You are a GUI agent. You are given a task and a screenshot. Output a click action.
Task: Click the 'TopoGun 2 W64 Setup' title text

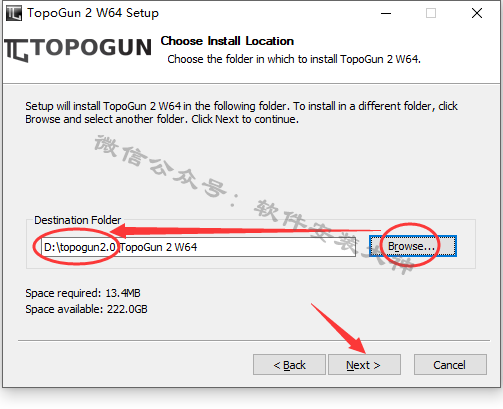coord(93,13)
